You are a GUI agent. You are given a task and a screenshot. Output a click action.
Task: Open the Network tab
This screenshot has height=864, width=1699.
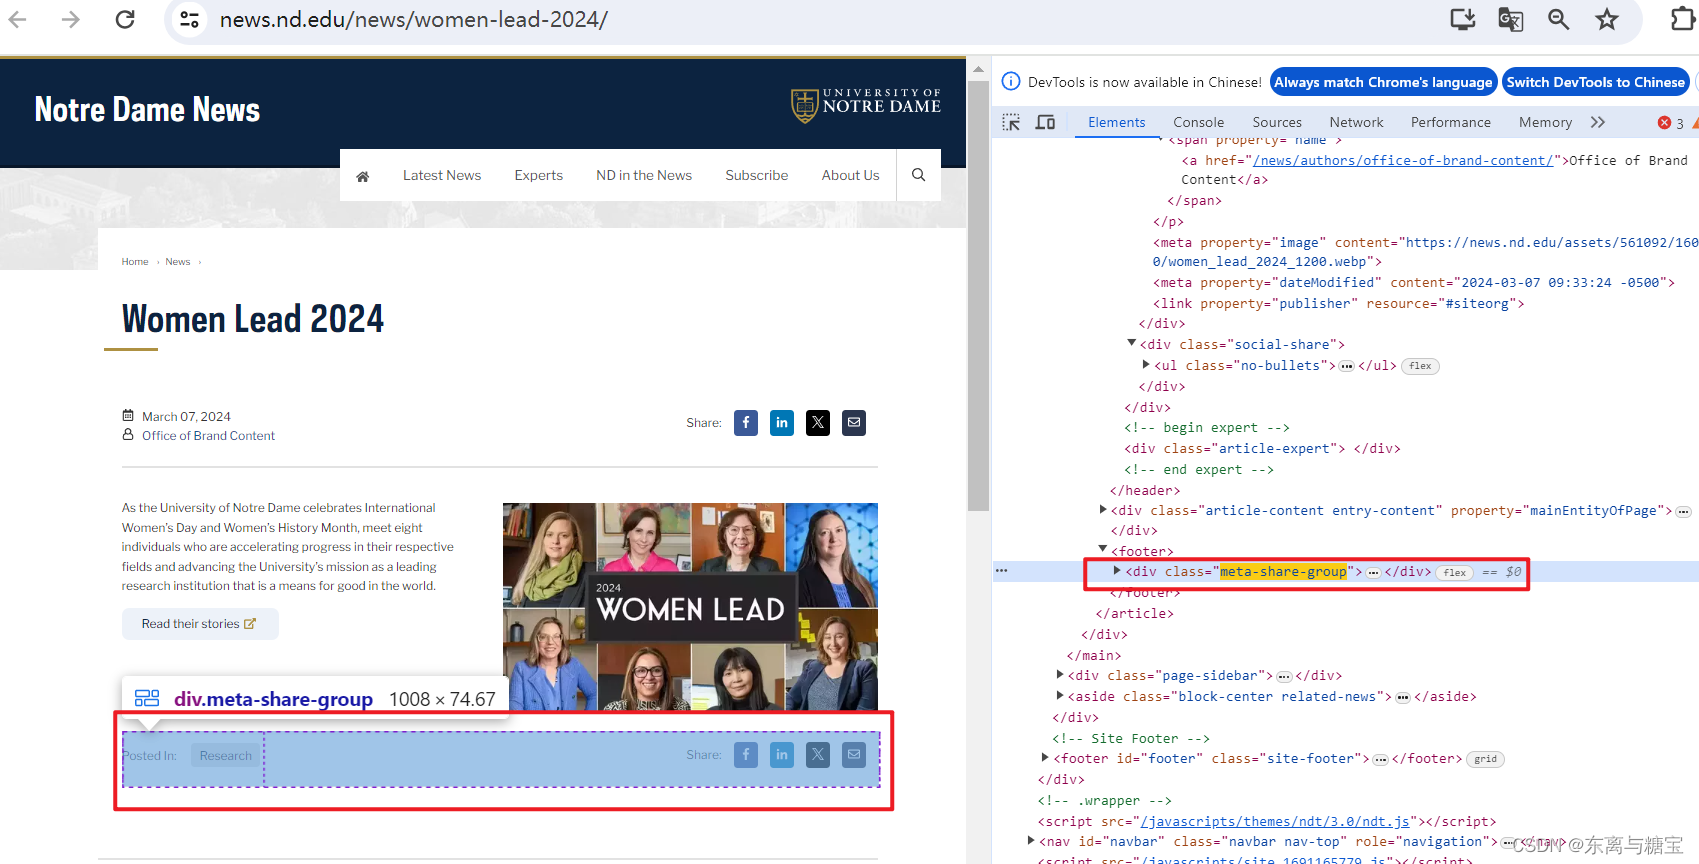click(1356, 122)
